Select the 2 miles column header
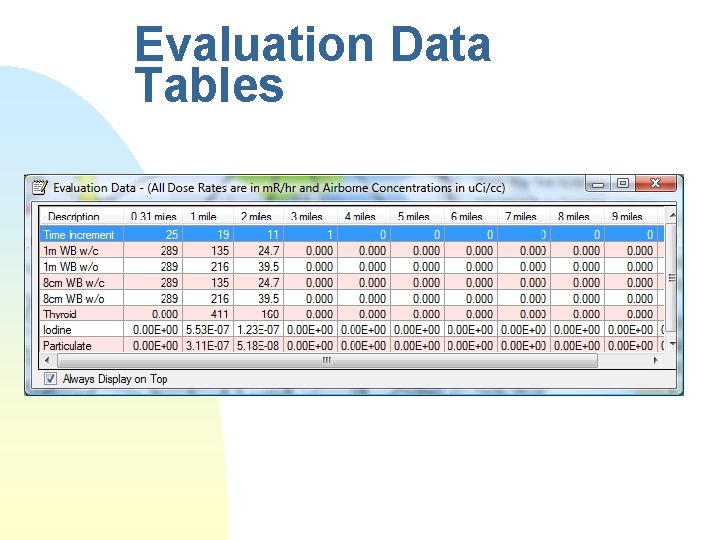Image resolution: width=720 pixels, height=540 pixels. [x=259, y=216]
